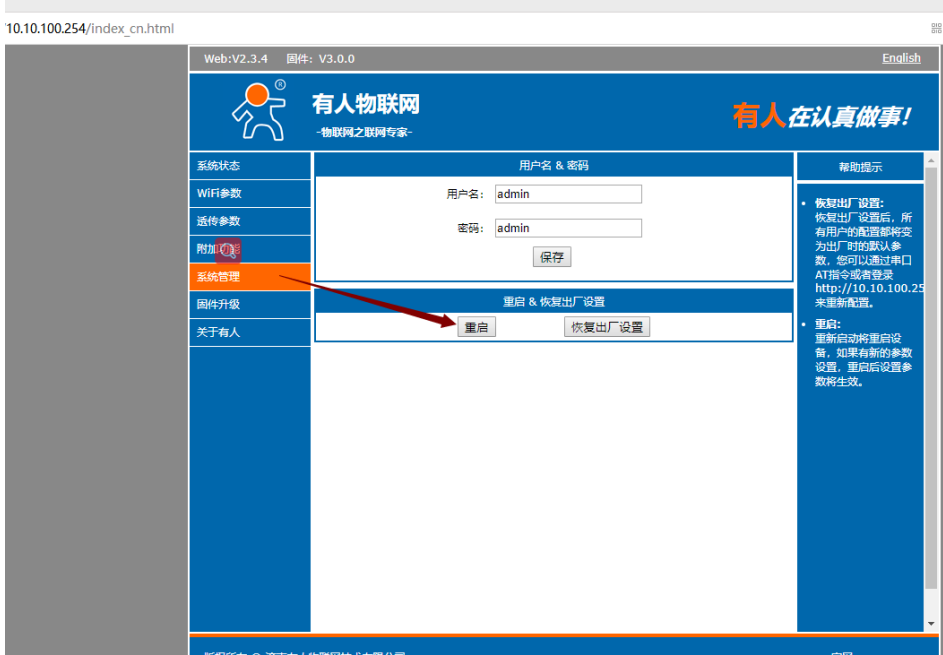Click the 重启 restart button

coord(476,327)
